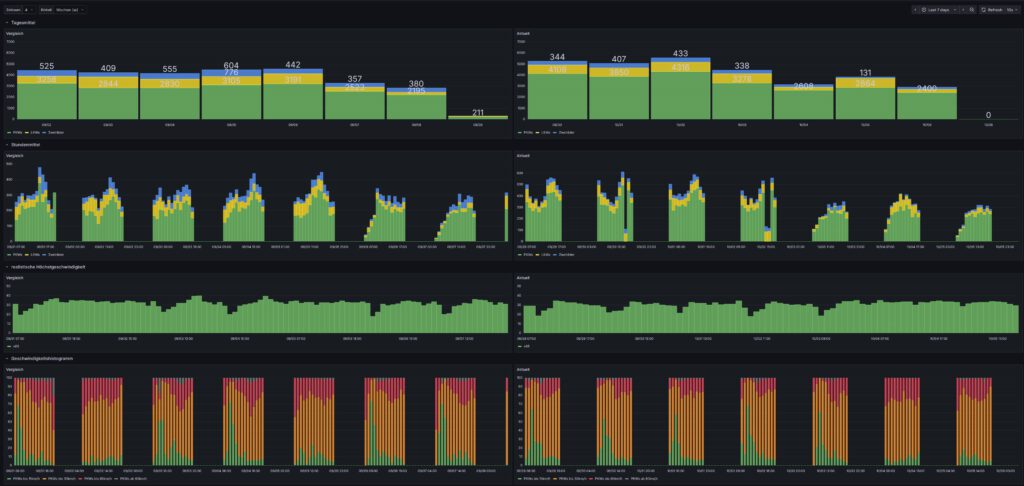Click the zoom out time range icon
The height and width of the screenshot is (486, 1024).
click(971, 9)
